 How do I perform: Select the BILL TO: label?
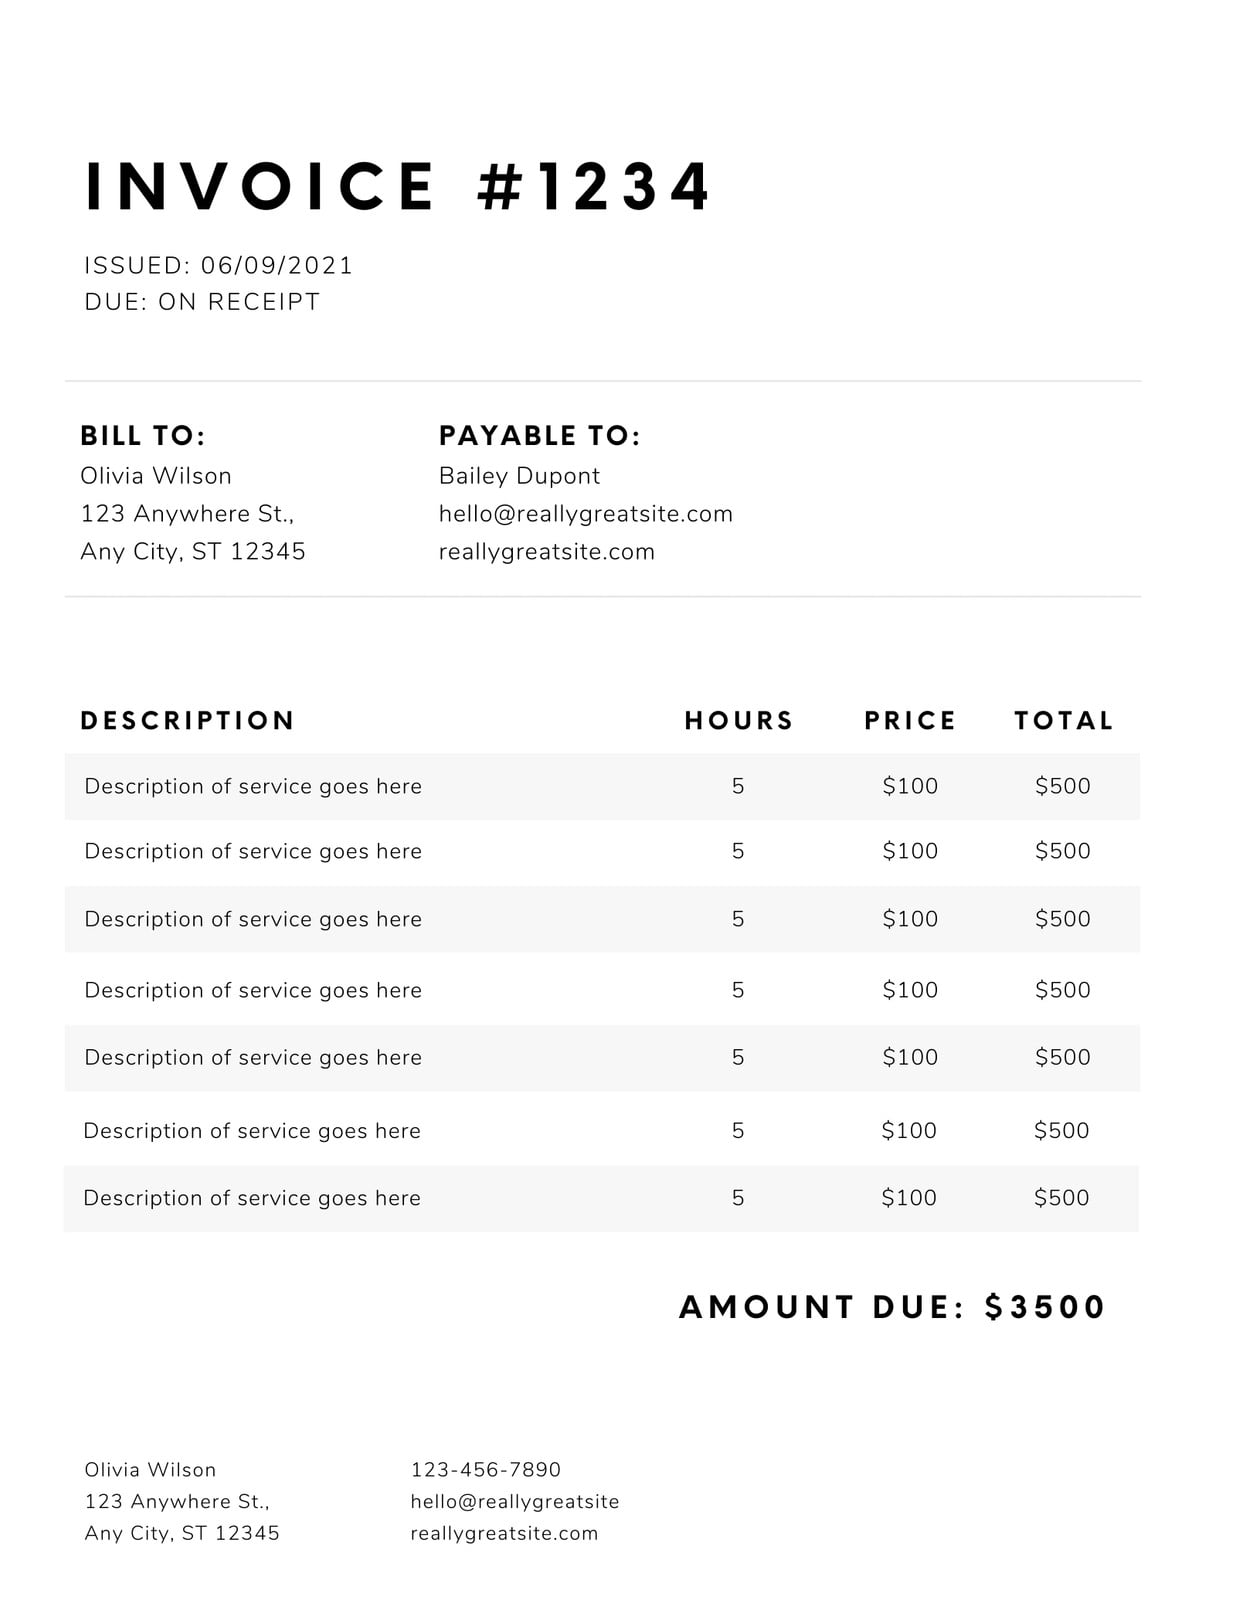[143, 435]
